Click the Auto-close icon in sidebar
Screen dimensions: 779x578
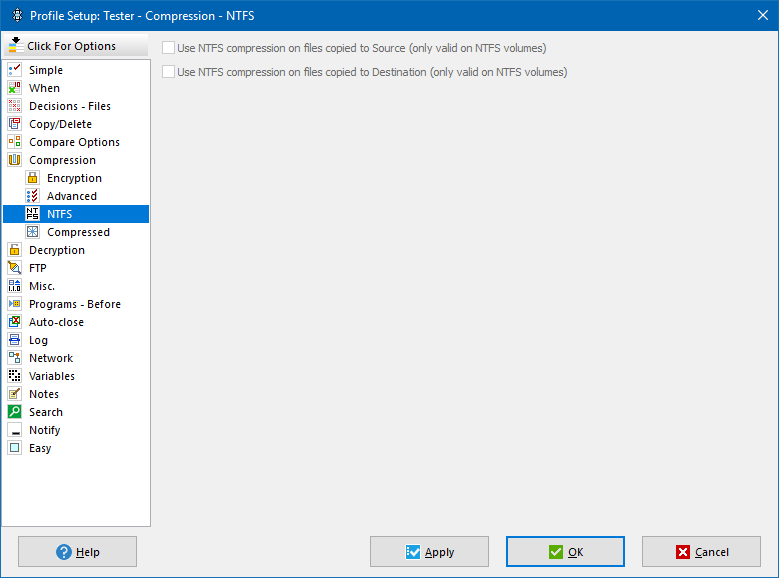pyautogui.click(x=14, y=322)
